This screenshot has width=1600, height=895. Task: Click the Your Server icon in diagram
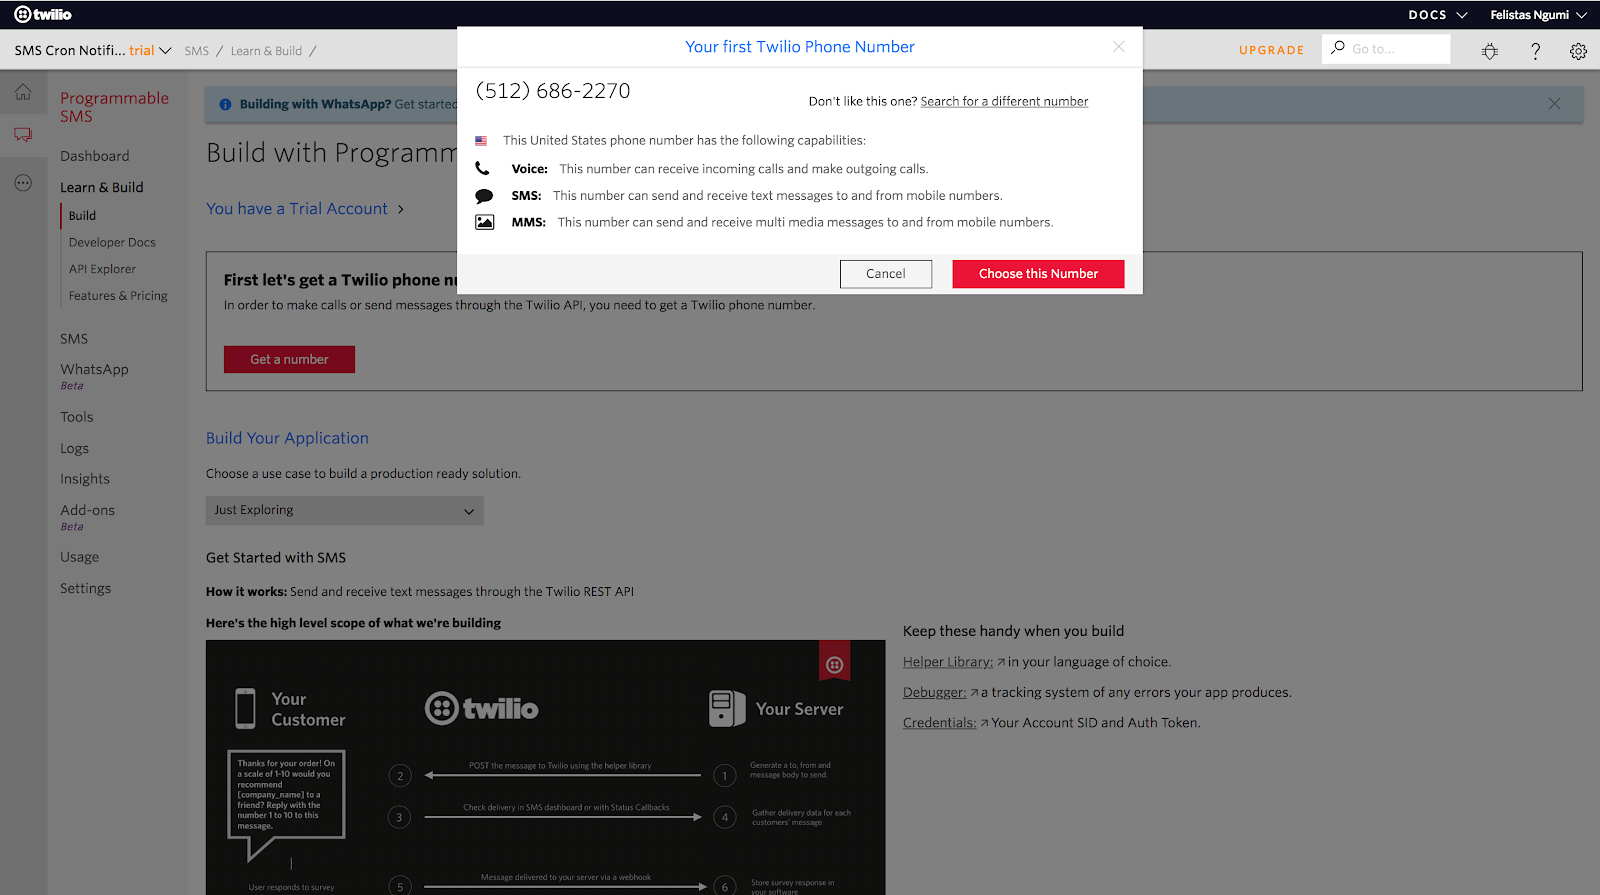click(727, 708)
